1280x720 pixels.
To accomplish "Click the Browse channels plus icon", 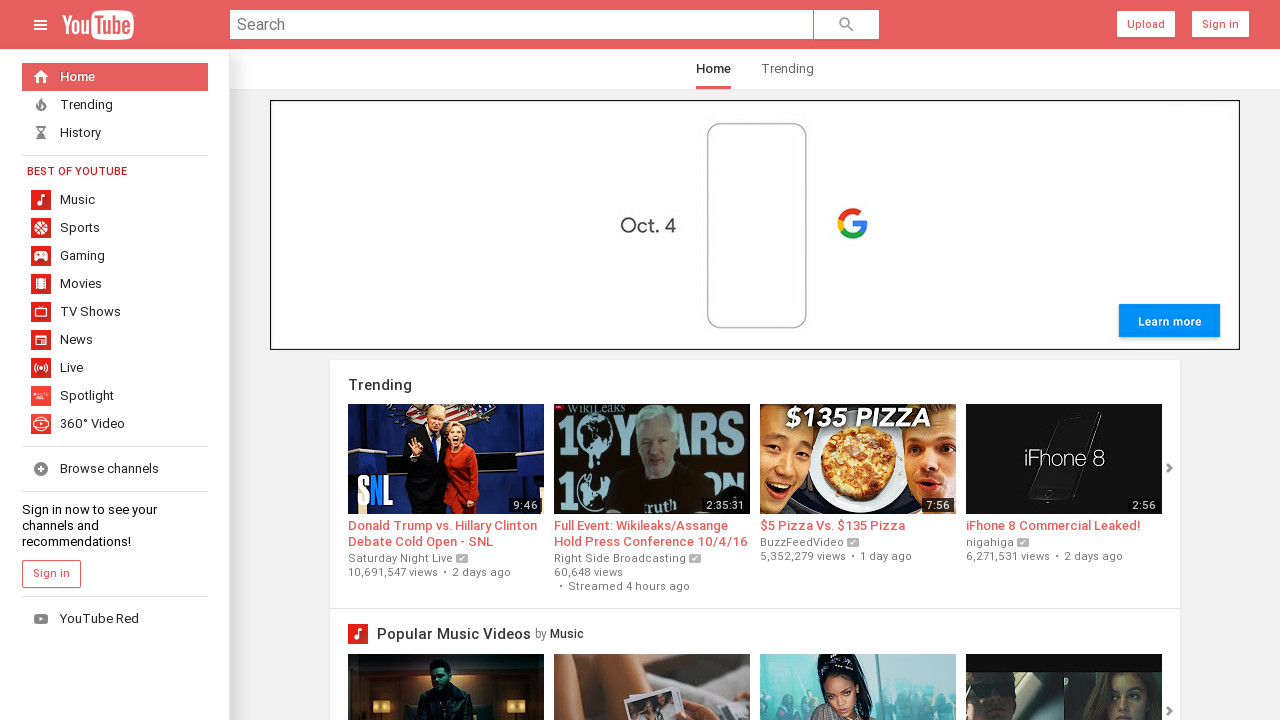I will point(41,469).
